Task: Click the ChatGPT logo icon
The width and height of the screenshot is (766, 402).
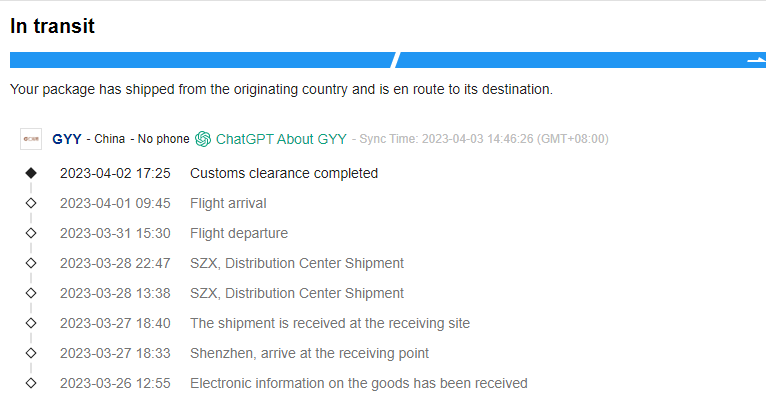Action: click(x=203, y=139)
